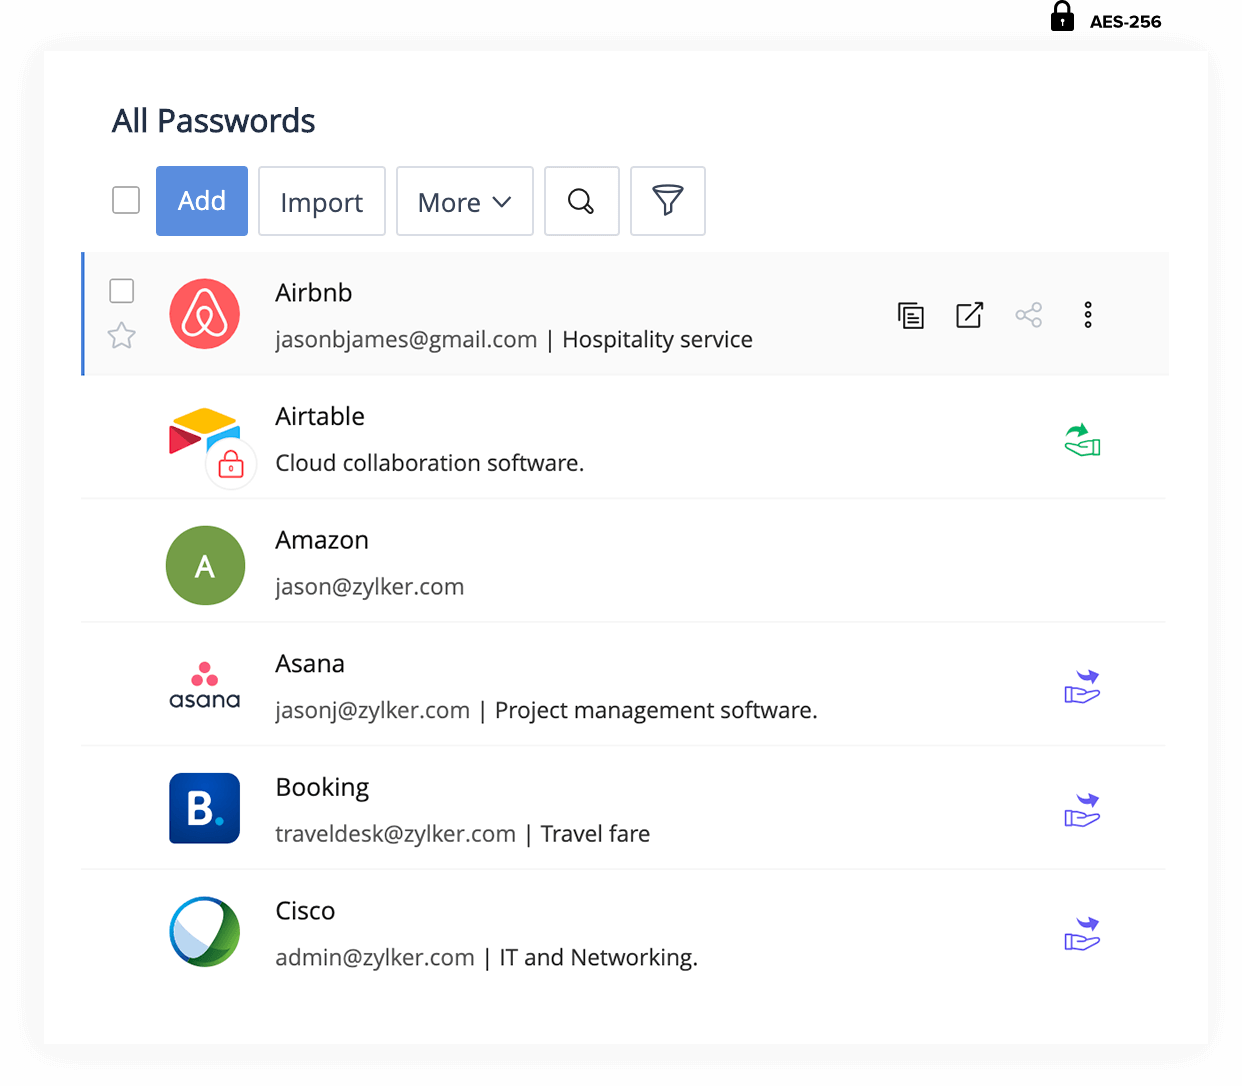Click the green share icon for Airtable
Viewport: 1242px width, 1086px height.
tap(1082, 440)
